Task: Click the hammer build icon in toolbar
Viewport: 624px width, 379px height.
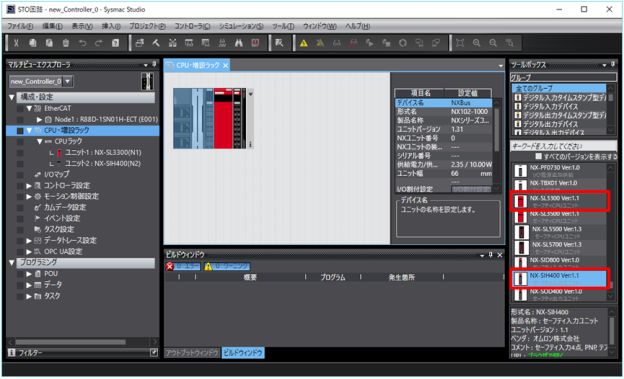Action: (156, 43)
